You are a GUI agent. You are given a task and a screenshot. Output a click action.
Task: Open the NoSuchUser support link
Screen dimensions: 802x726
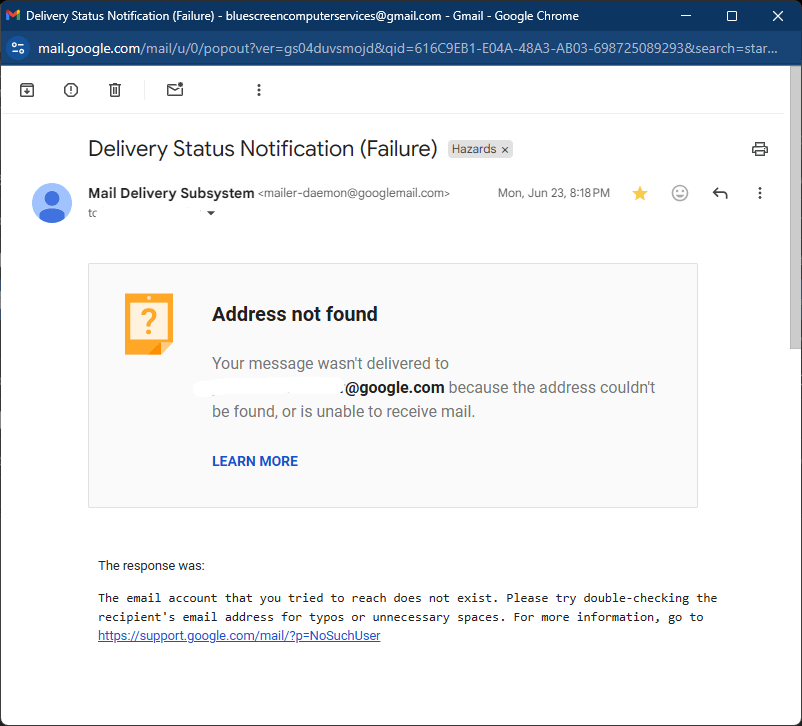click(239, 635)
